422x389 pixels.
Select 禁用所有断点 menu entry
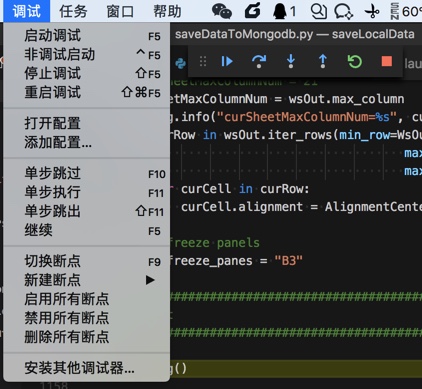point(87,318)
